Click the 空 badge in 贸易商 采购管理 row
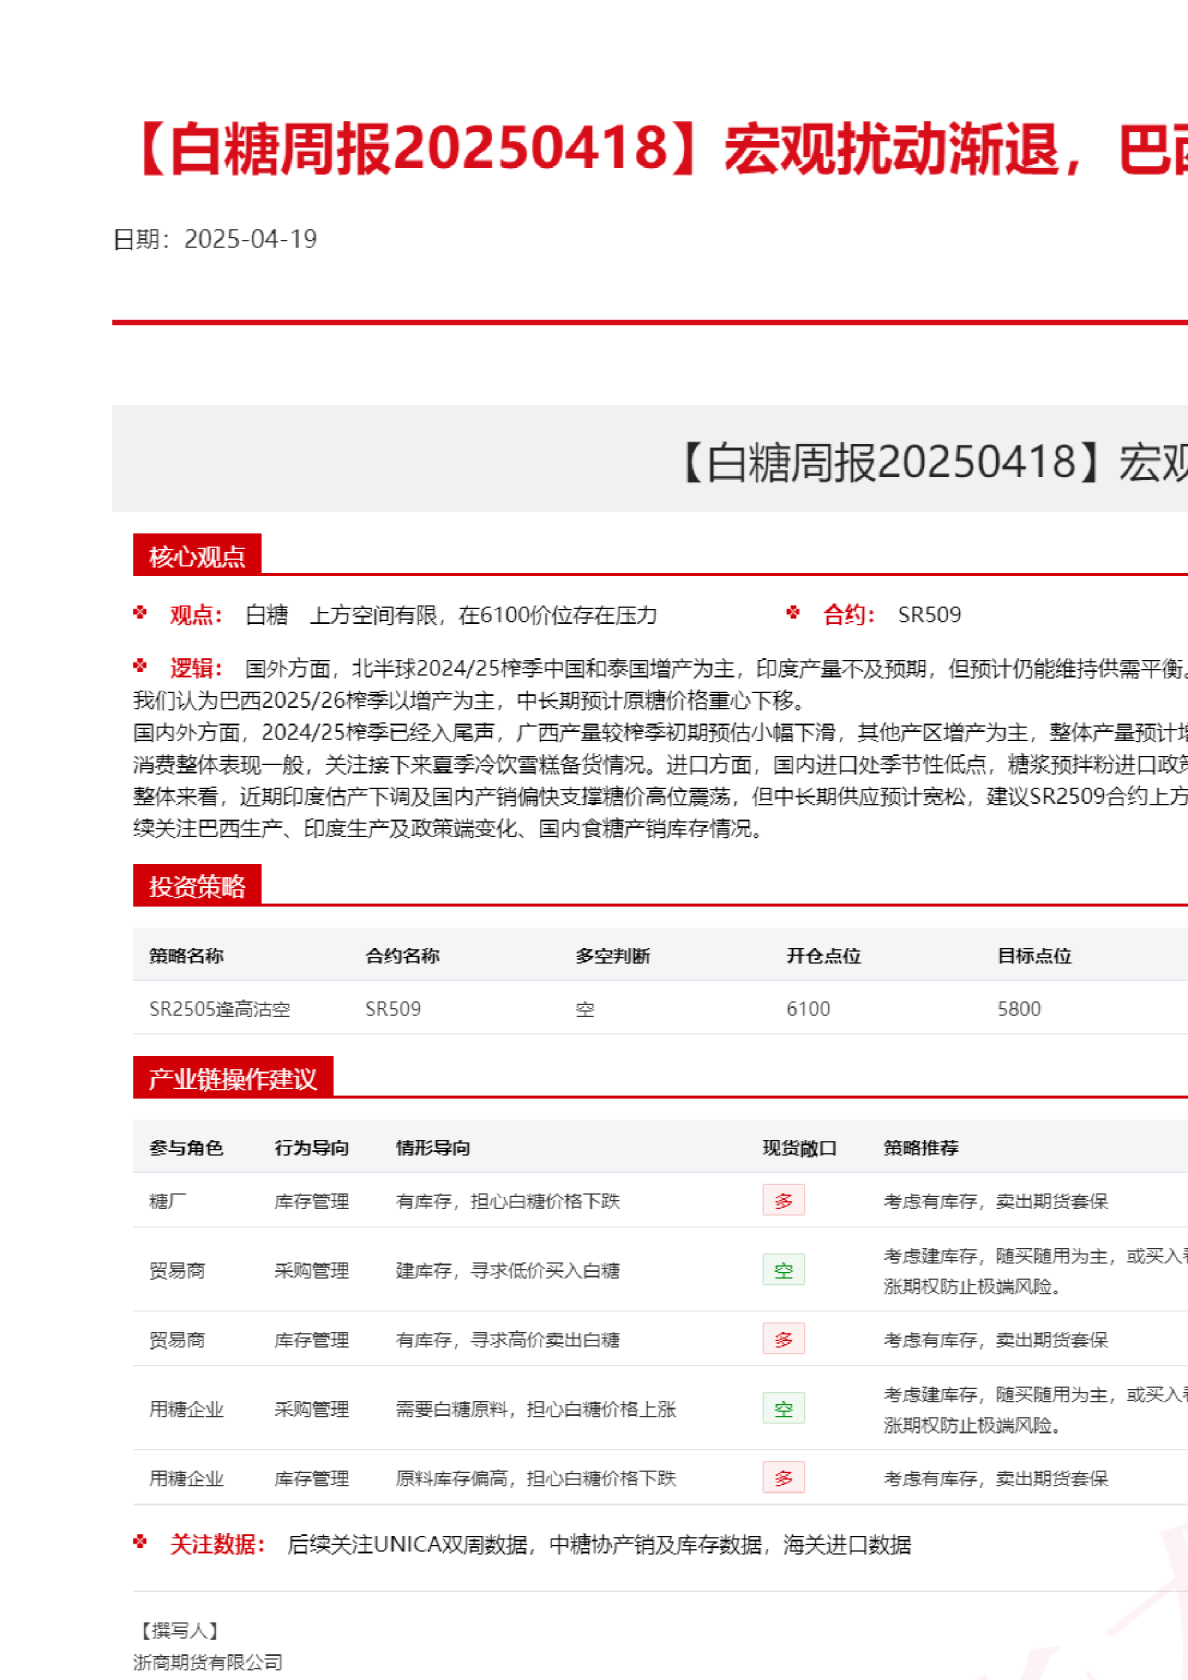This screenshot has width=1188, height=1680. coord(783,1270)
